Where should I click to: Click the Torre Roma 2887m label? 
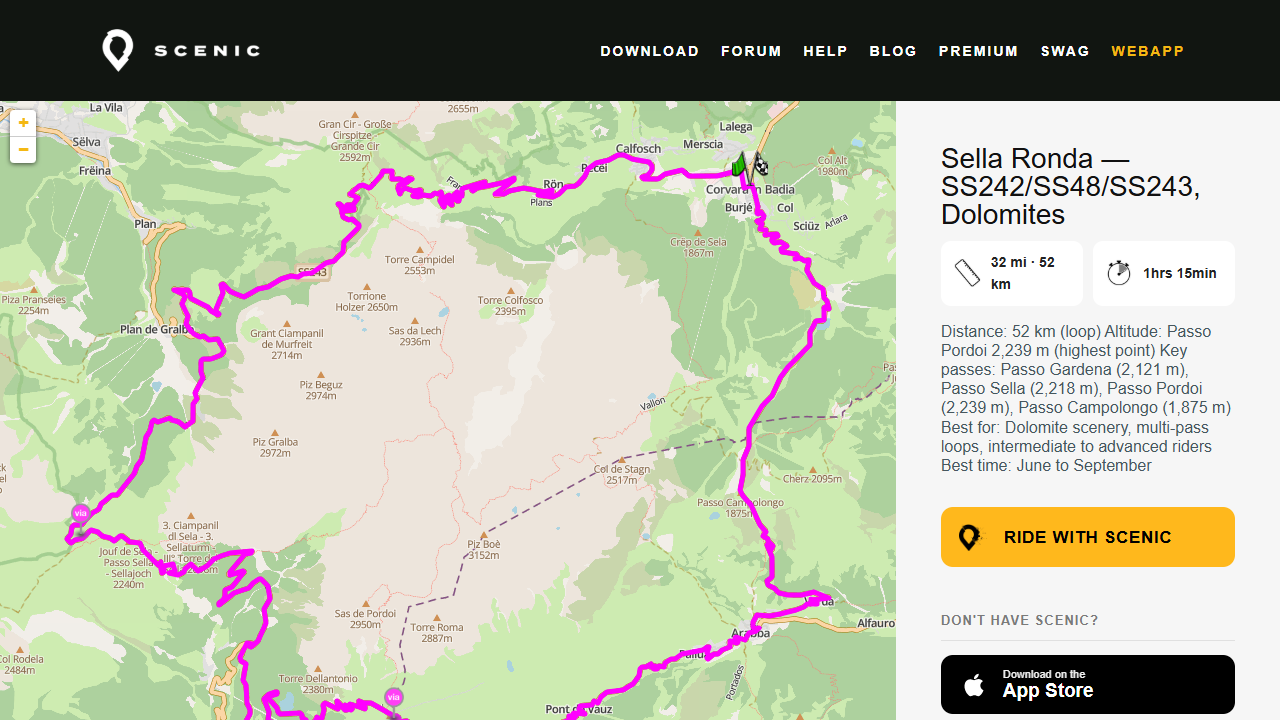click(437, 633)
